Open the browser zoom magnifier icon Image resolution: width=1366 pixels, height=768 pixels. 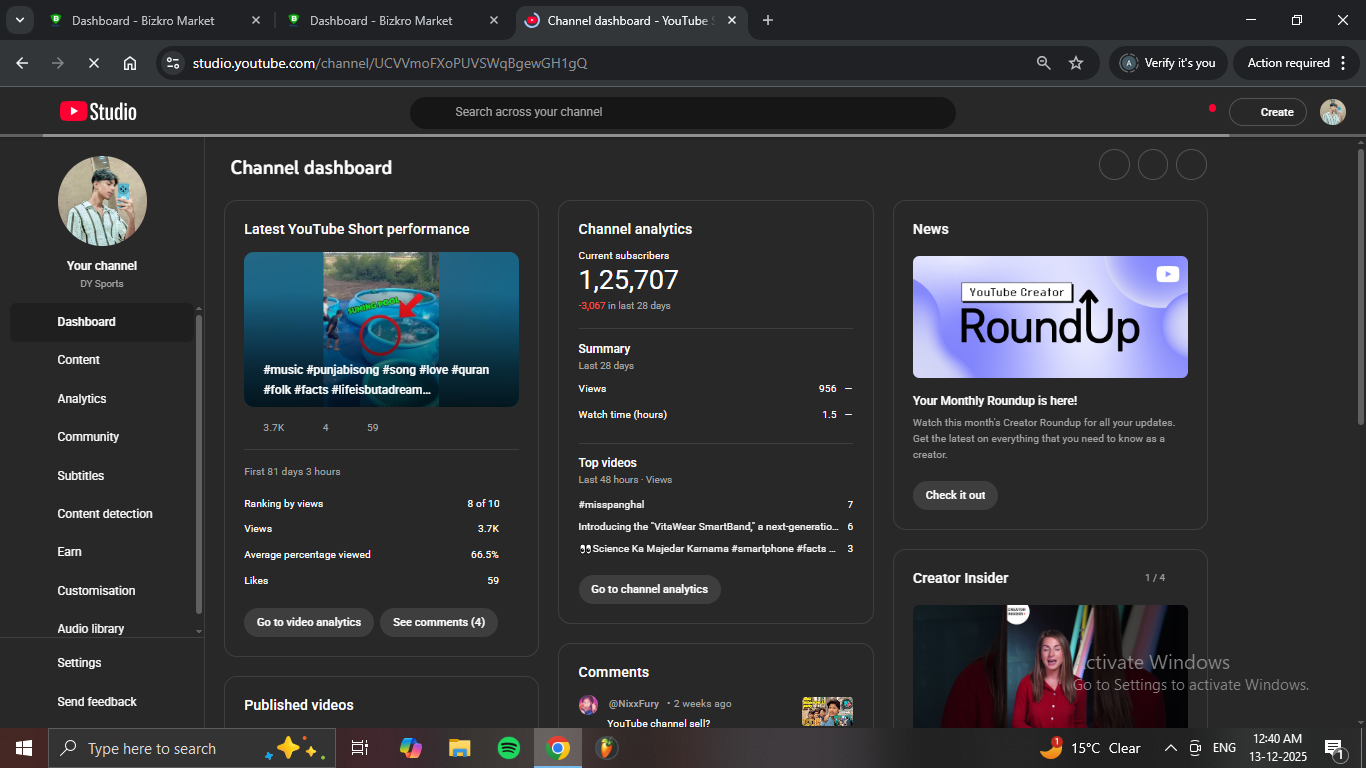click(x=1043, y=63)
